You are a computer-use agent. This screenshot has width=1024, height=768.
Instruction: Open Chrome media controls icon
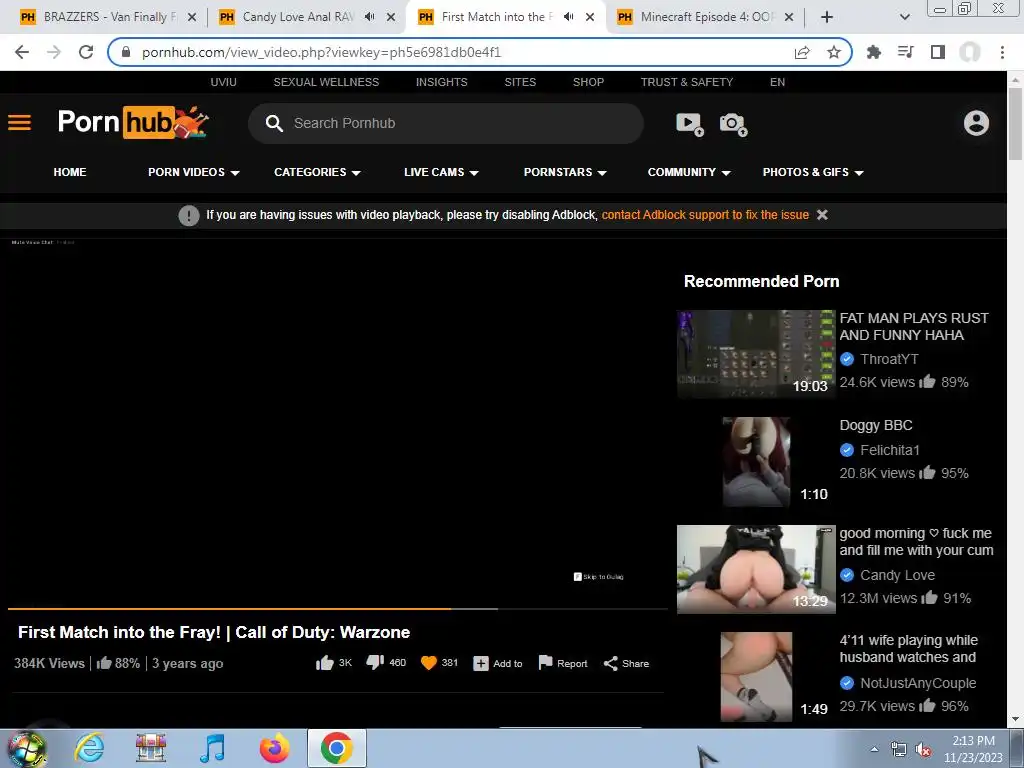tap(906, 52)
